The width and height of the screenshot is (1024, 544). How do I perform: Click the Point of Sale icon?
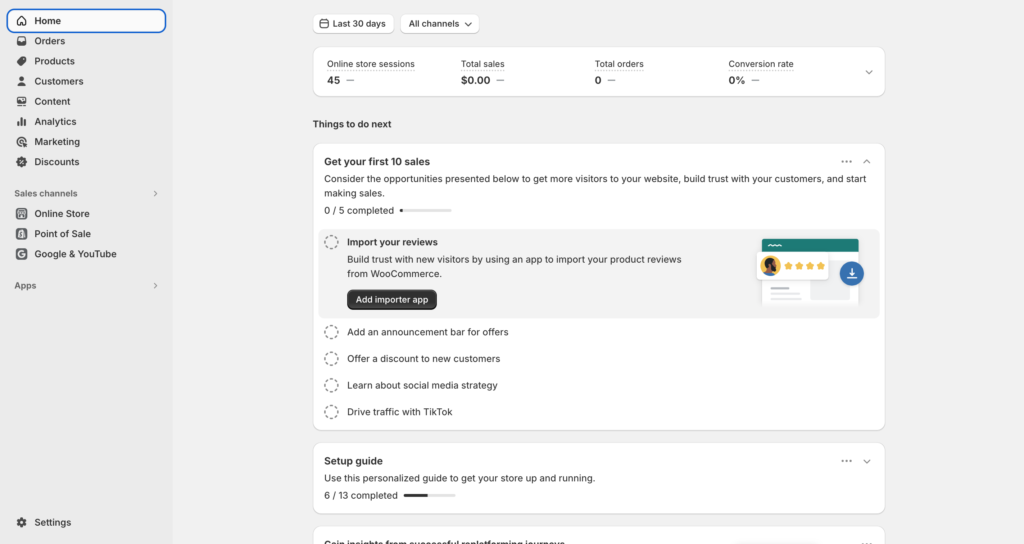click(22, 234)
